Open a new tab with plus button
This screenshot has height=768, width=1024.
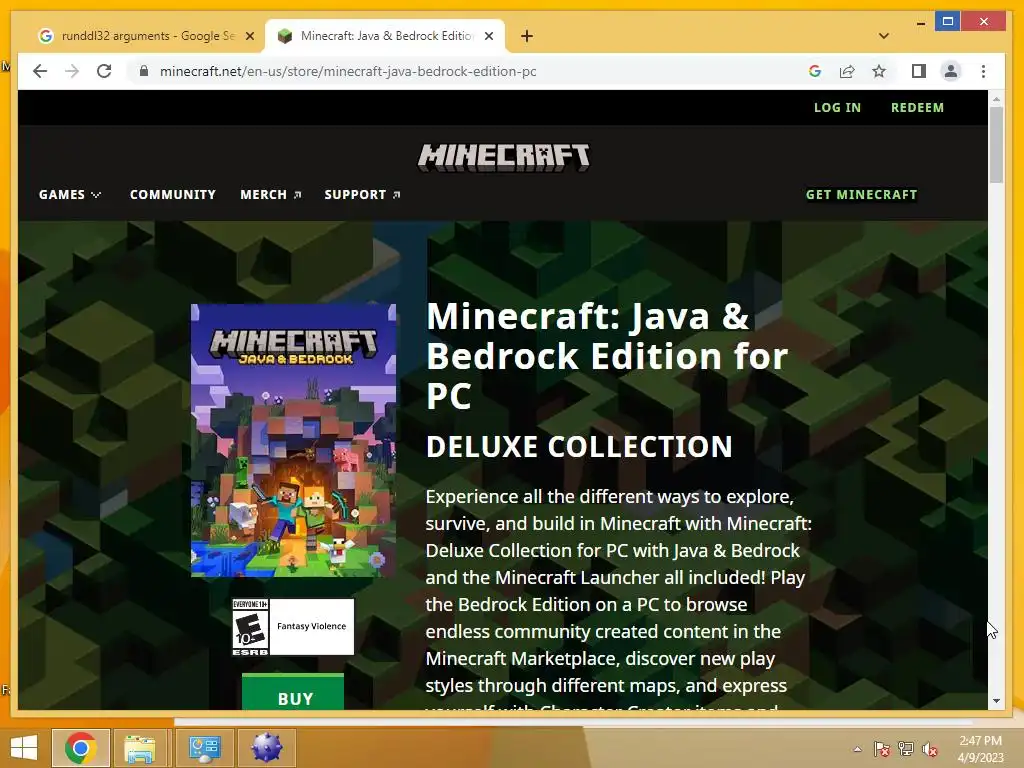click(527, 36)
